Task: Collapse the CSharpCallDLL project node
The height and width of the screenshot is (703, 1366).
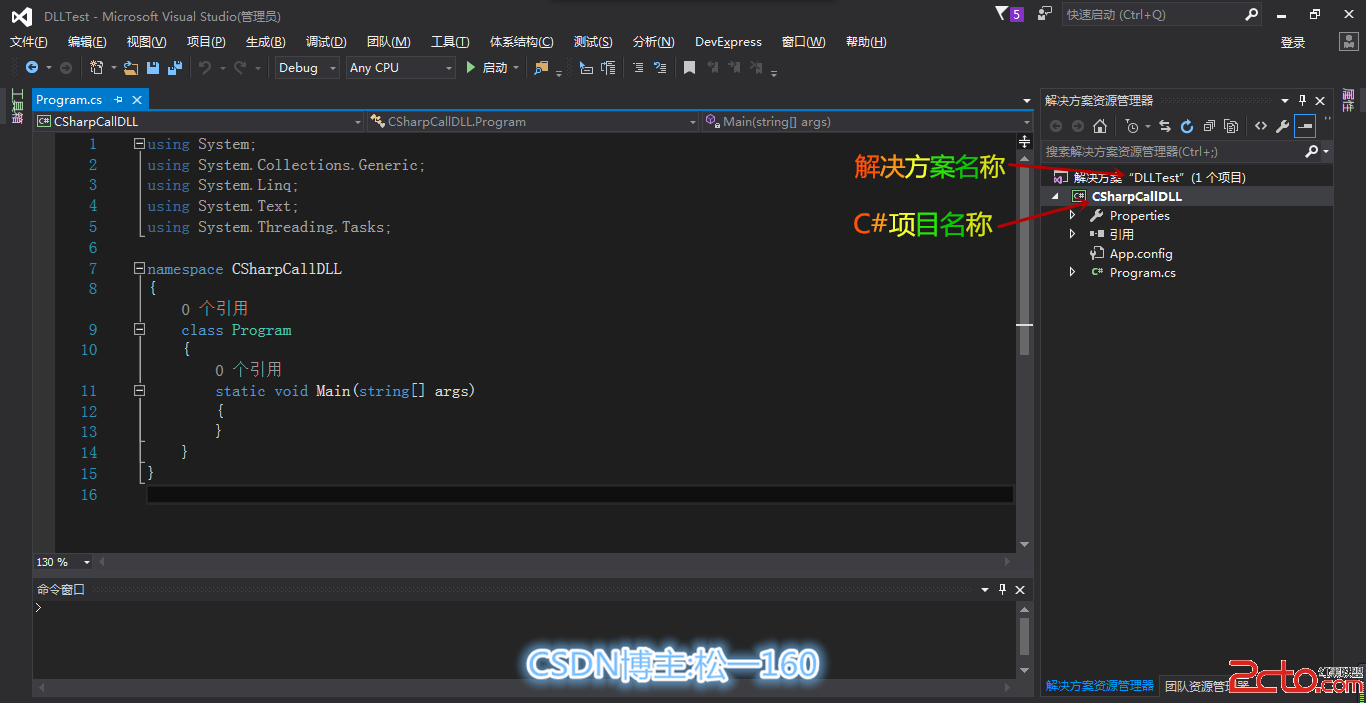Action: [x=1056, y=197]
